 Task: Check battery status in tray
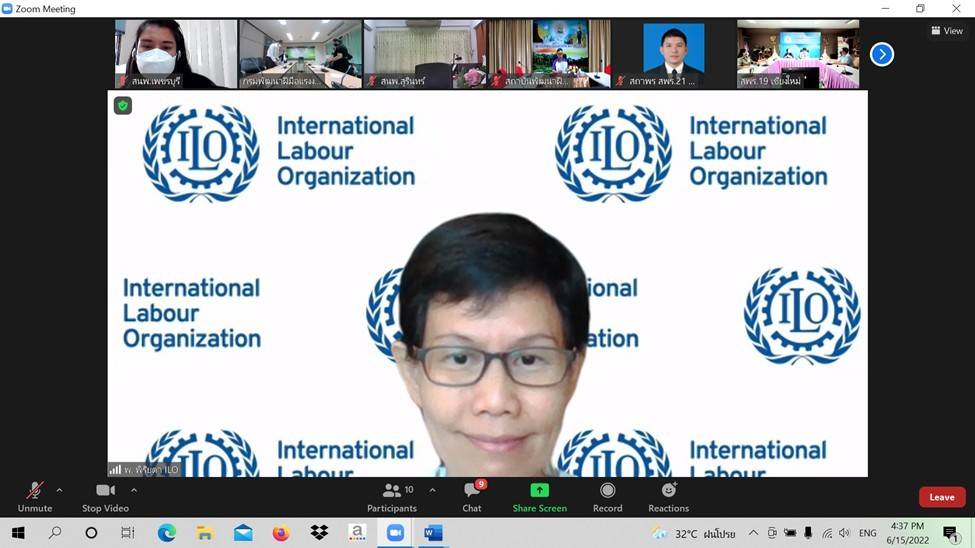(x=790, y=533)
